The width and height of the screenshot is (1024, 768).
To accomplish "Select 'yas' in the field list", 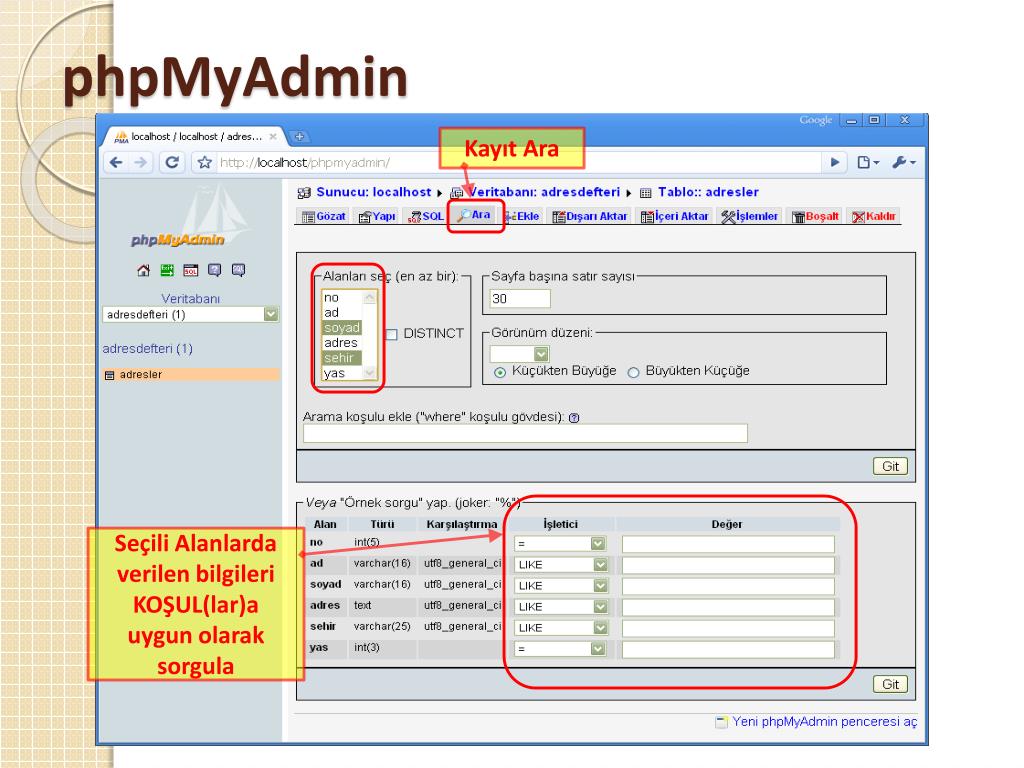I will pos(342,373).
